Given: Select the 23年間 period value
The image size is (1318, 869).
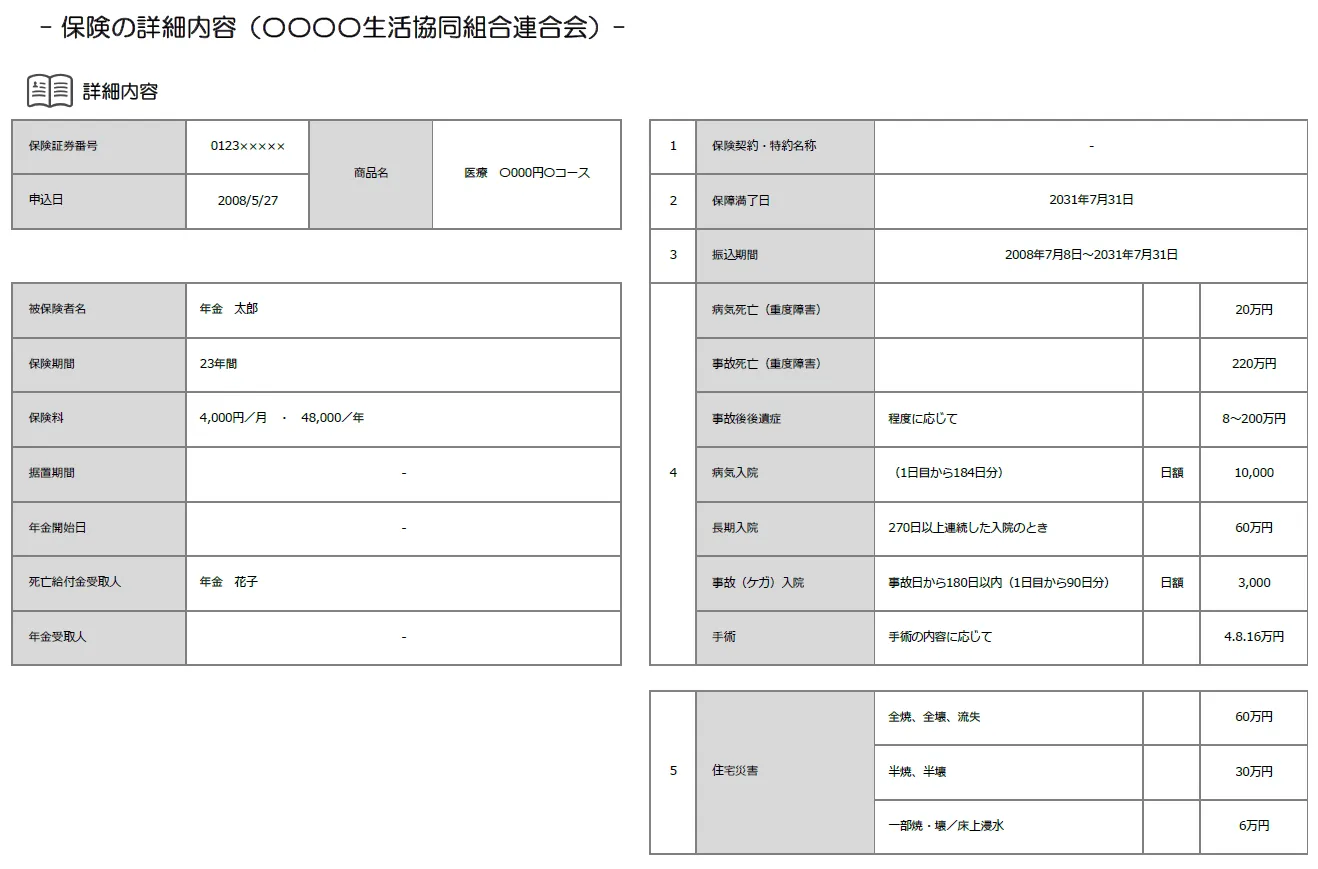Looking at the screenshot, I should (219, 364).
